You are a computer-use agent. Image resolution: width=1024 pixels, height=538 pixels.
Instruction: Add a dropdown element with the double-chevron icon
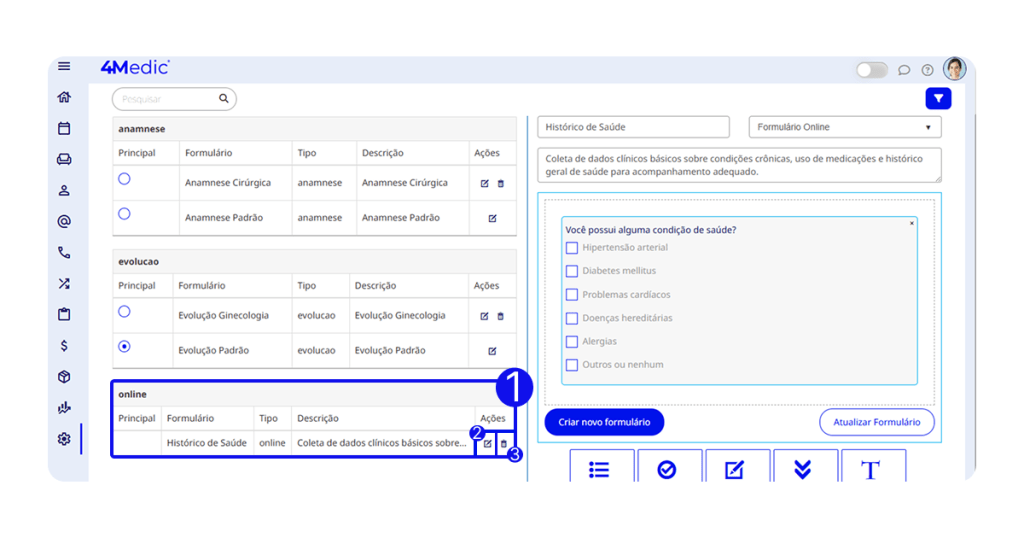(x=802, y=469)
